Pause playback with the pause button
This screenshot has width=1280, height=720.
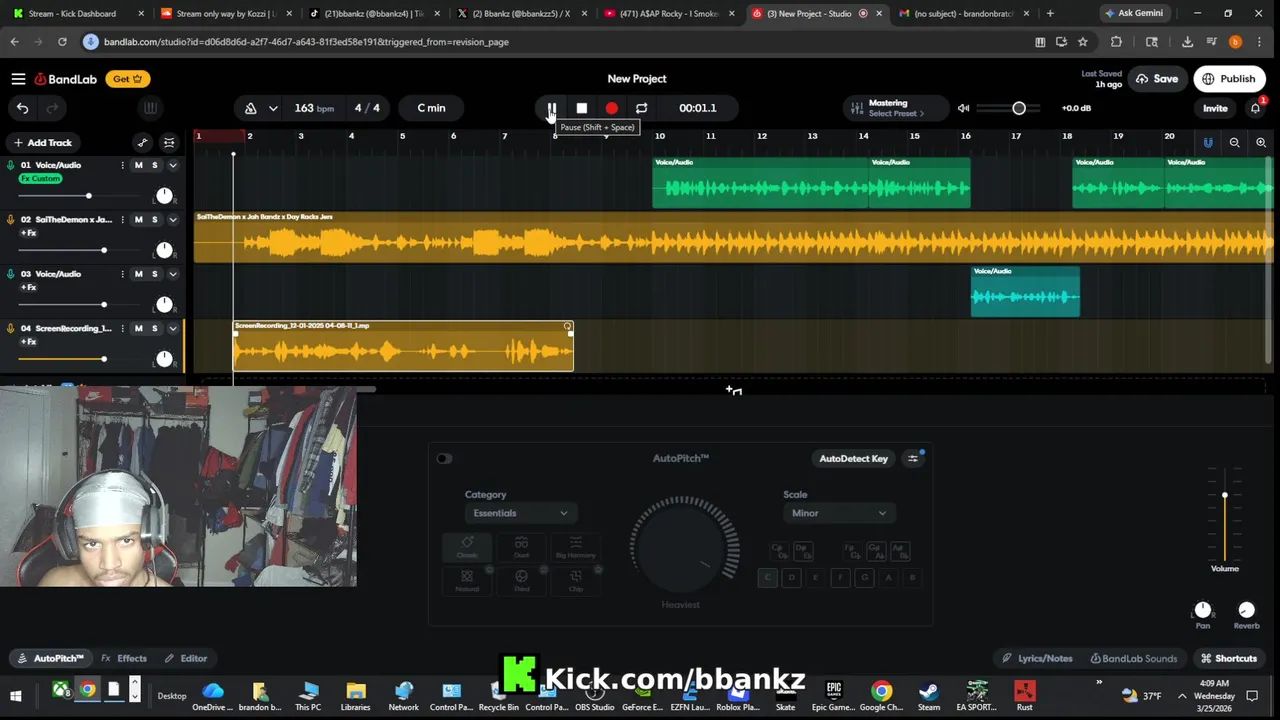(x=551, y=108)
